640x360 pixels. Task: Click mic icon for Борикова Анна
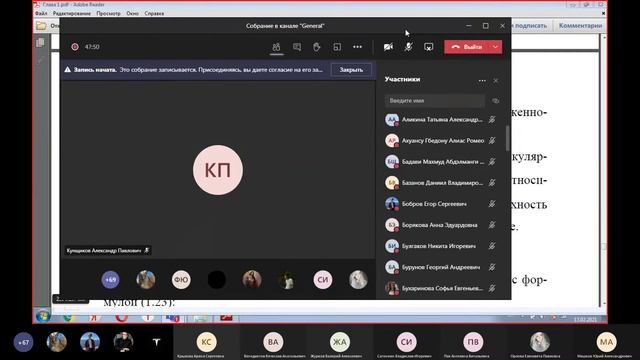[x=492, y=225]
